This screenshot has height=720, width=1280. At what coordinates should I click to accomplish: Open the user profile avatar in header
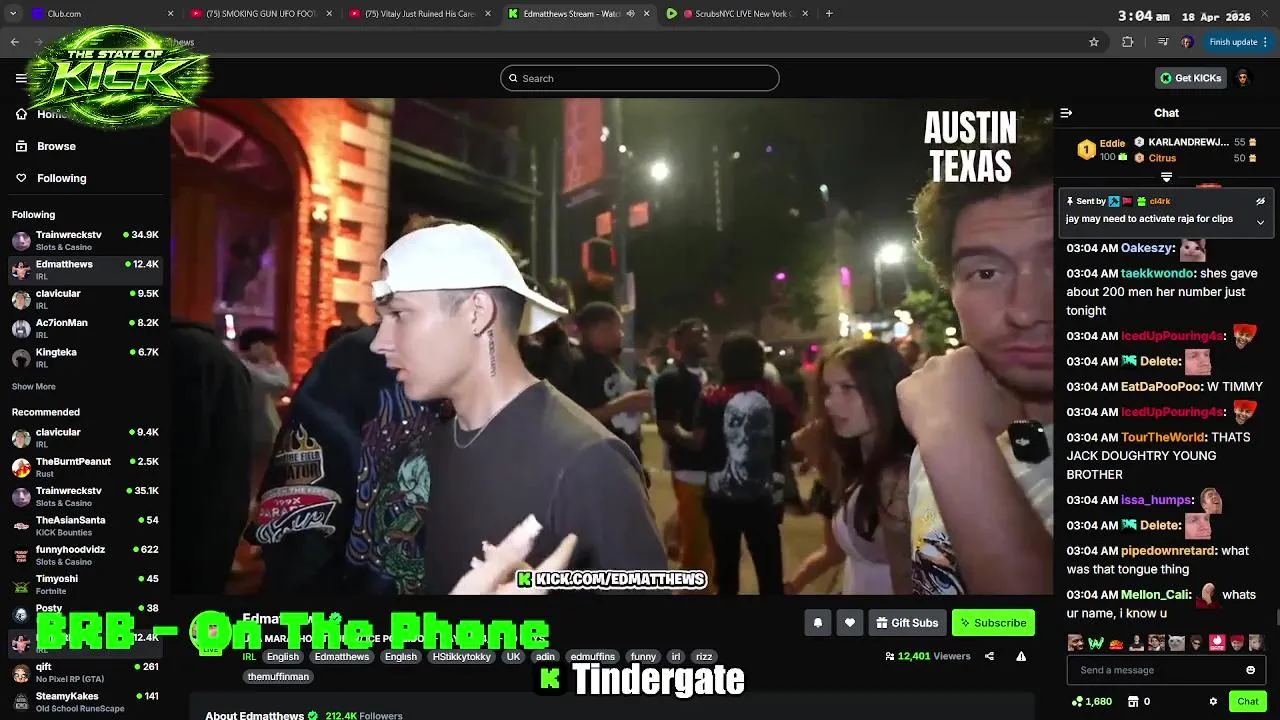click(1242, 78)
